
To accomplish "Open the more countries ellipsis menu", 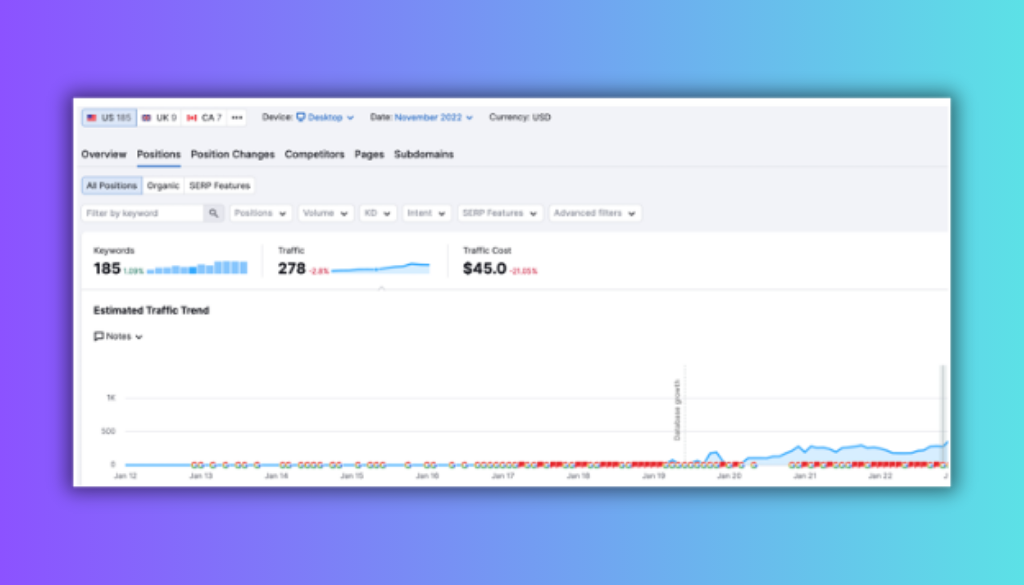I will click(x=237, y=118).
